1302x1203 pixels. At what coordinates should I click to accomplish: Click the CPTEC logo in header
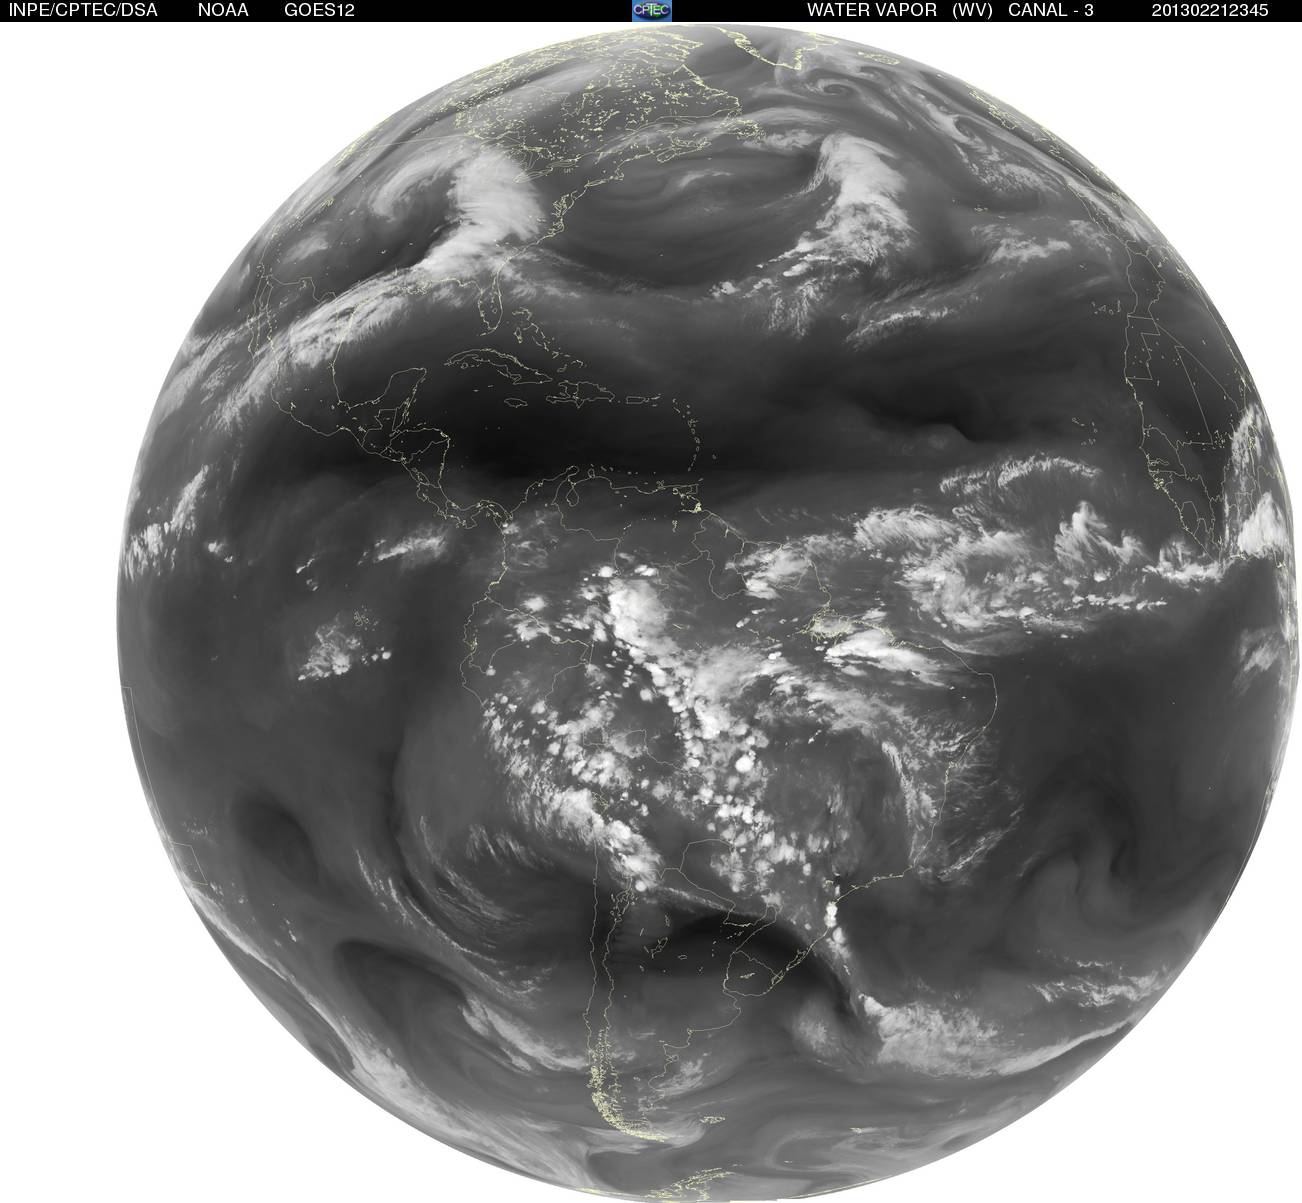652,10
